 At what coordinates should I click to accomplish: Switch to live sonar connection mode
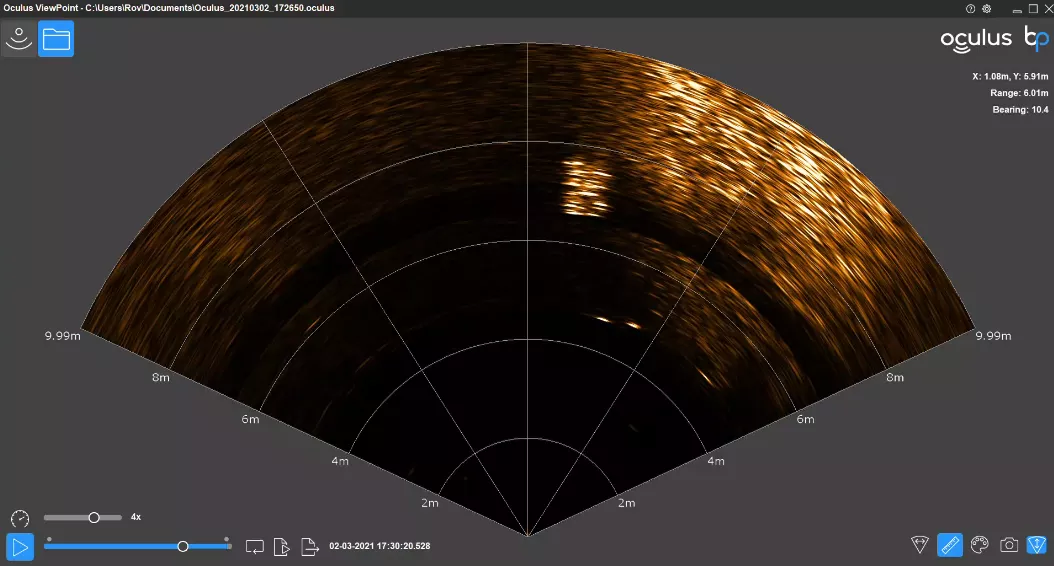coord(19,39)
